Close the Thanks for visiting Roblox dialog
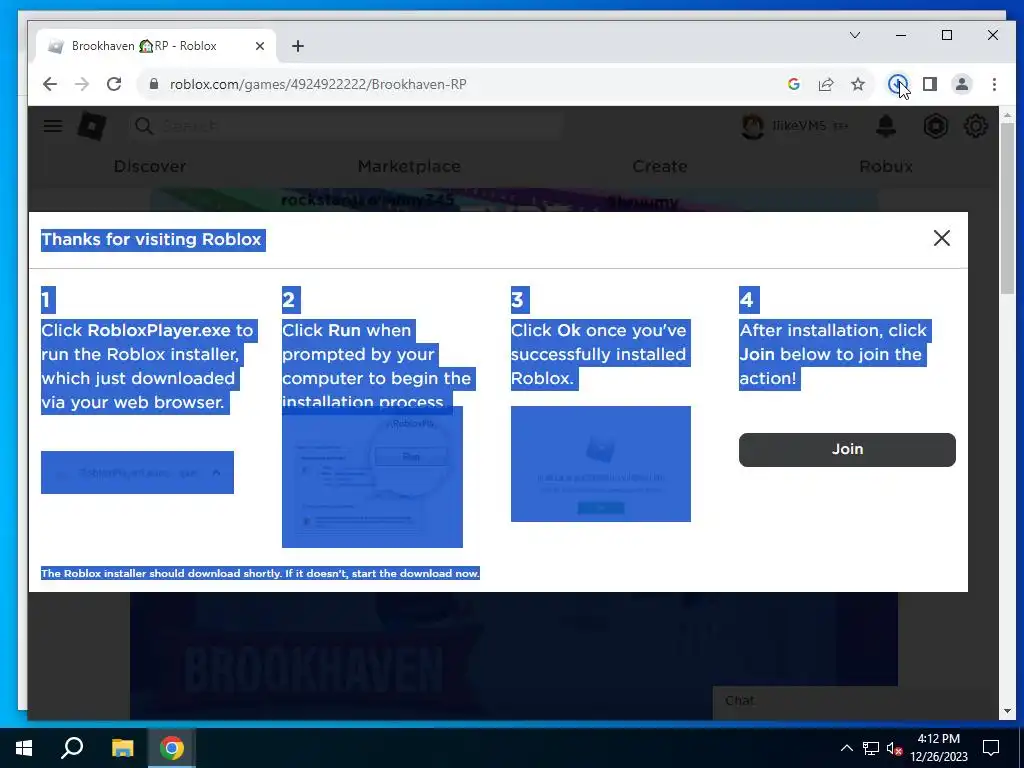Screen dimensions: 1024x768 (942, 238)
